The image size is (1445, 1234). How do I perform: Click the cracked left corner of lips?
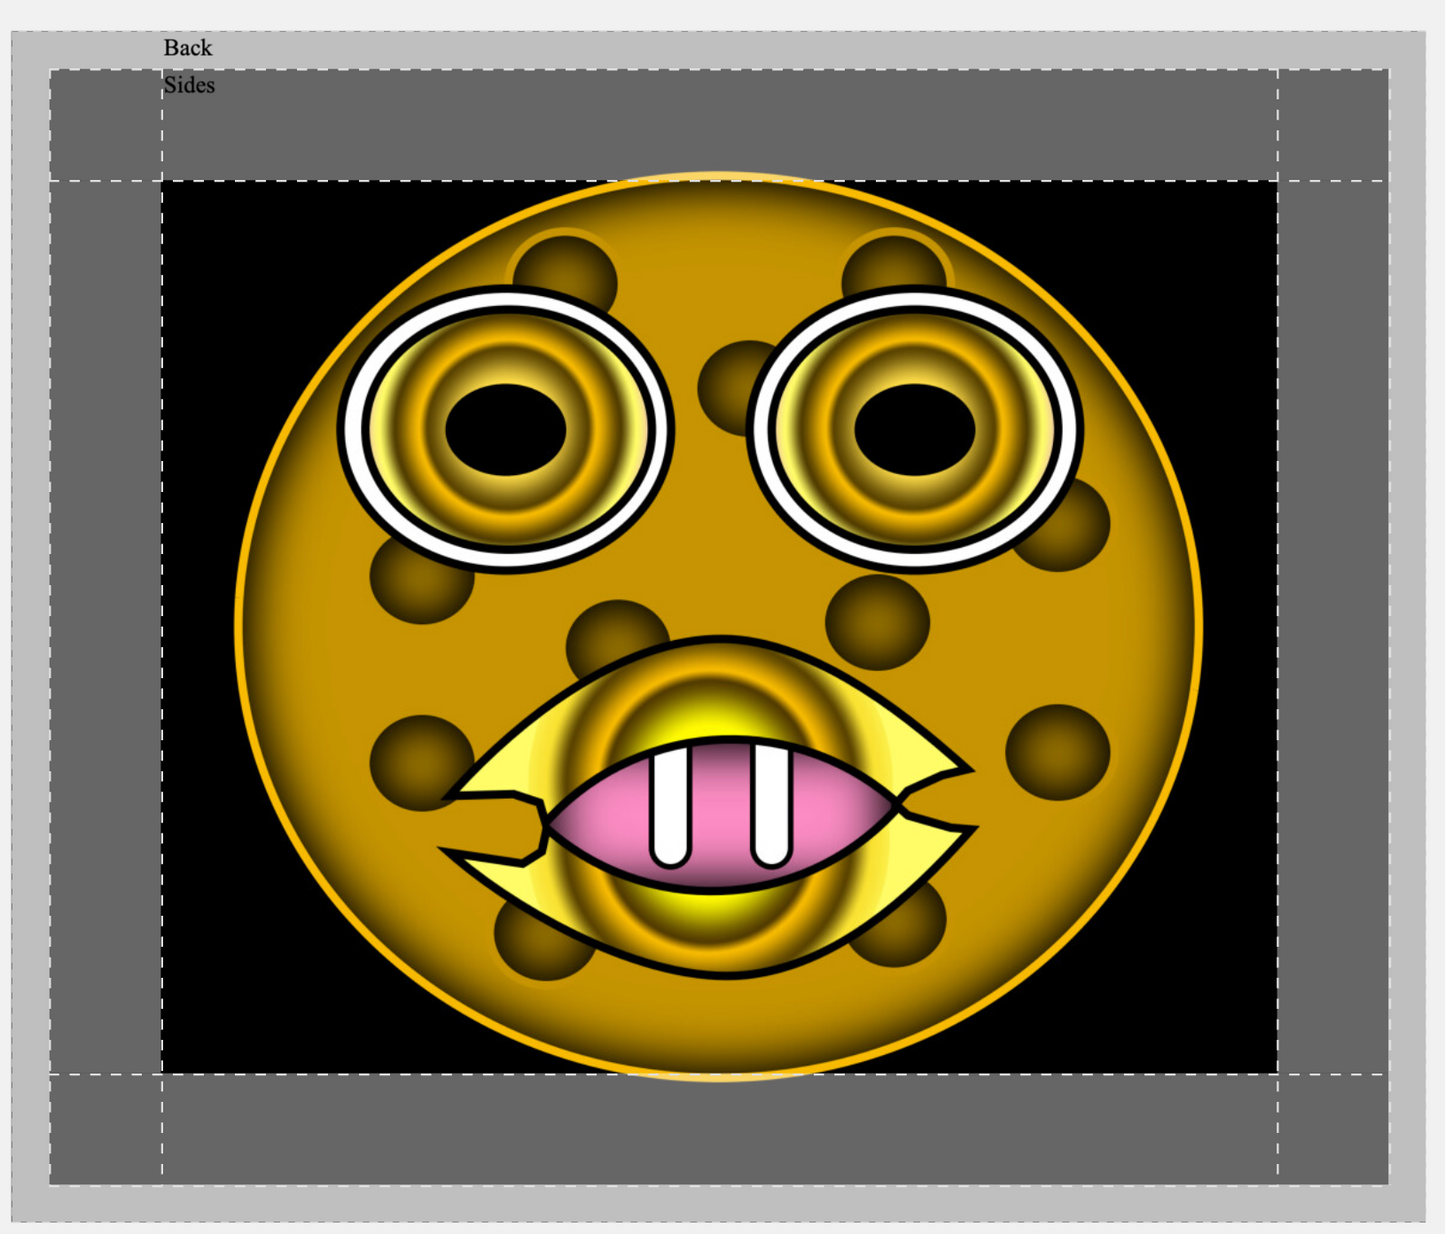tap(500, 825)
